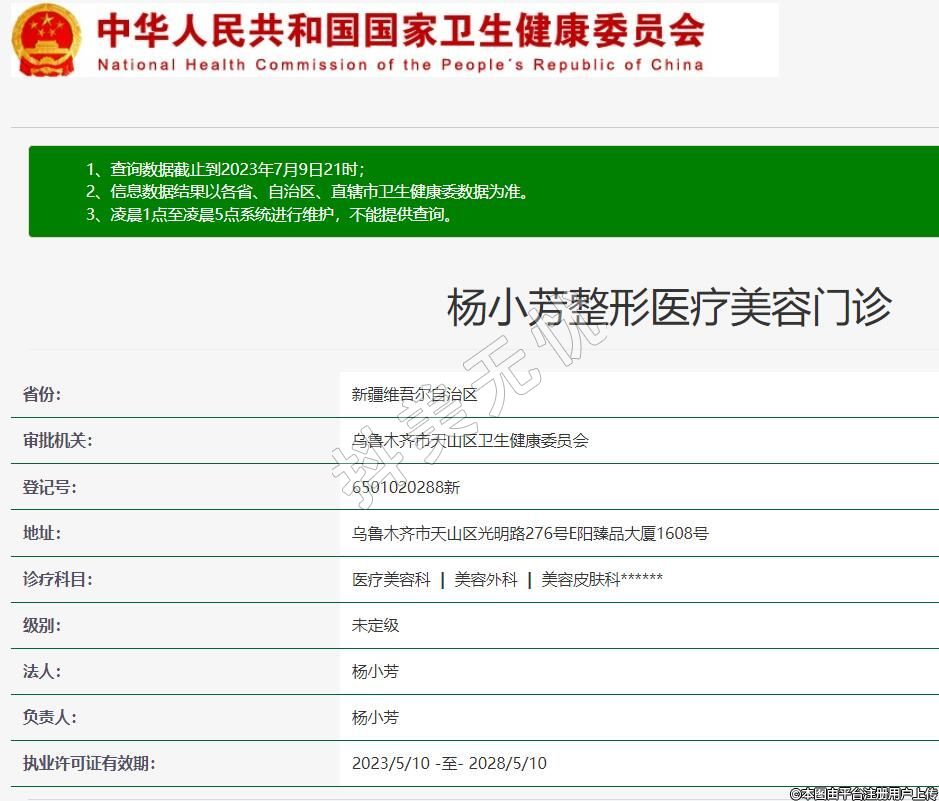Click the 法人 value 杨小芳
The height and width of the screenshot is (801, 939).
pos(375,671)
